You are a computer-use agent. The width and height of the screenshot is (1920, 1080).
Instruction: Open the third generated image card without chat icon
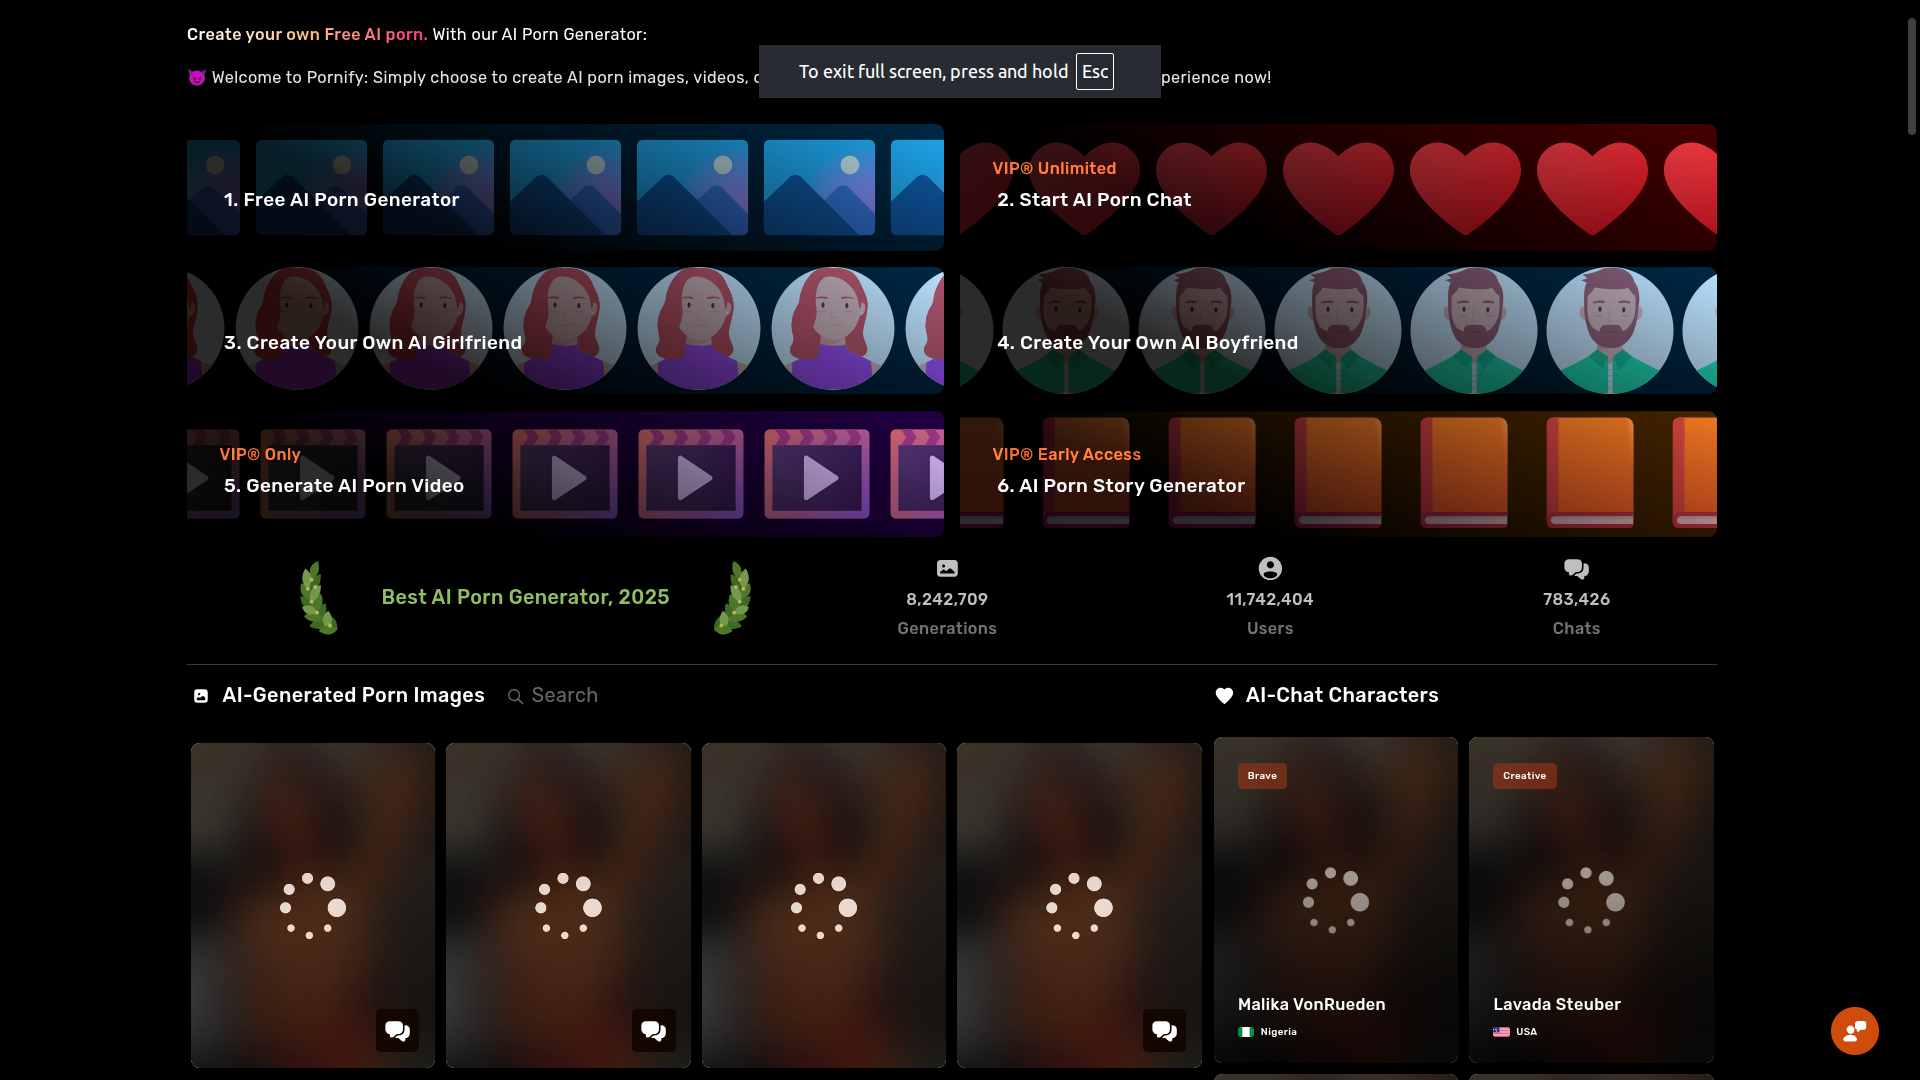pyautogui.click(x=823, y=905)
